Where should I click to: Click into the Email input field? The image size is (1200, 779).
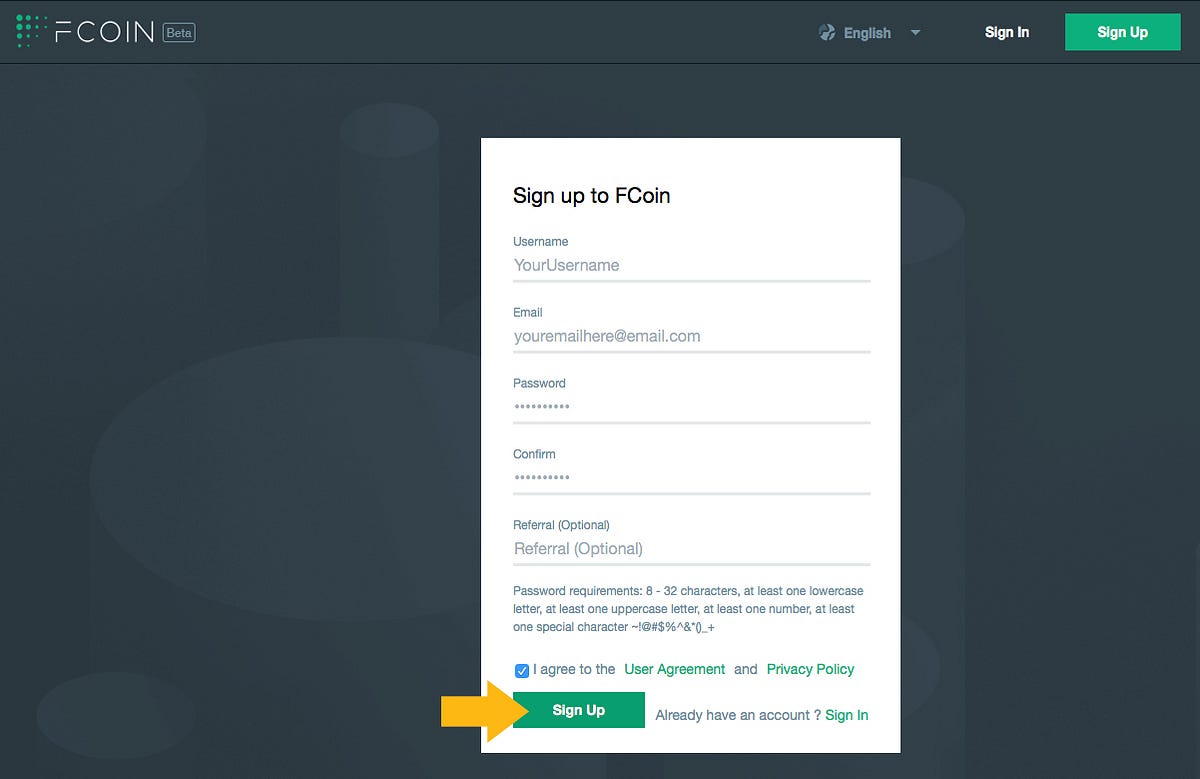(x=691, y=336)
